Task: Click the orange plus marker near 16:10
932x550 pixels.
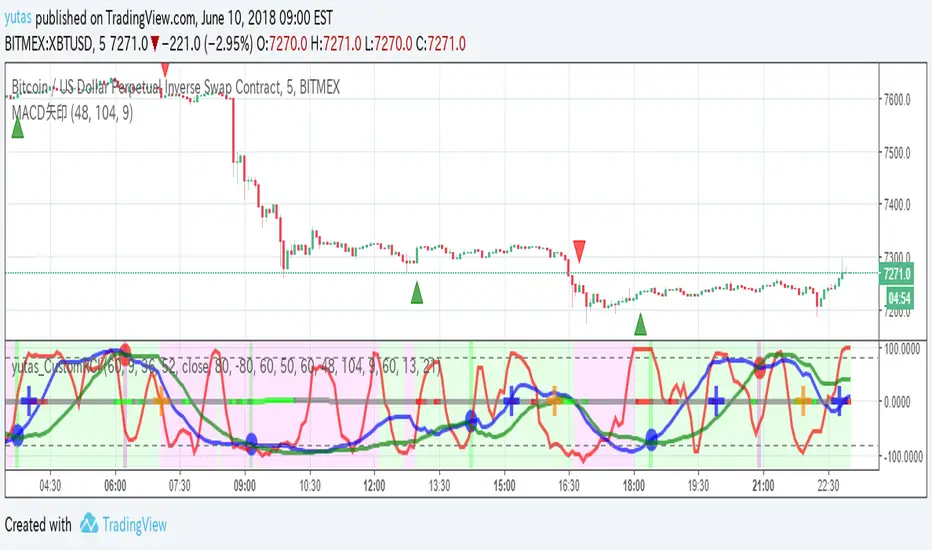Action: 554,401
